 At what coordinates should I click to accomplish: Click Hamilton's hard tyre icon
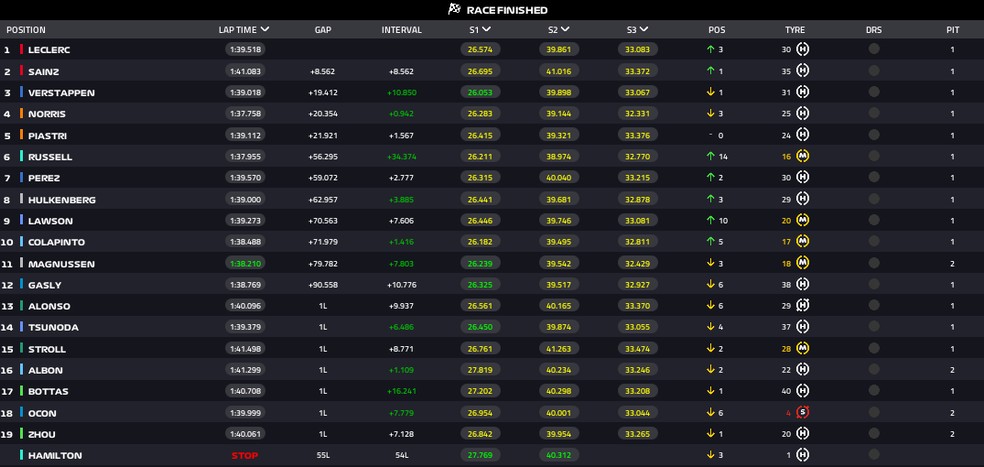pos(802,454)
